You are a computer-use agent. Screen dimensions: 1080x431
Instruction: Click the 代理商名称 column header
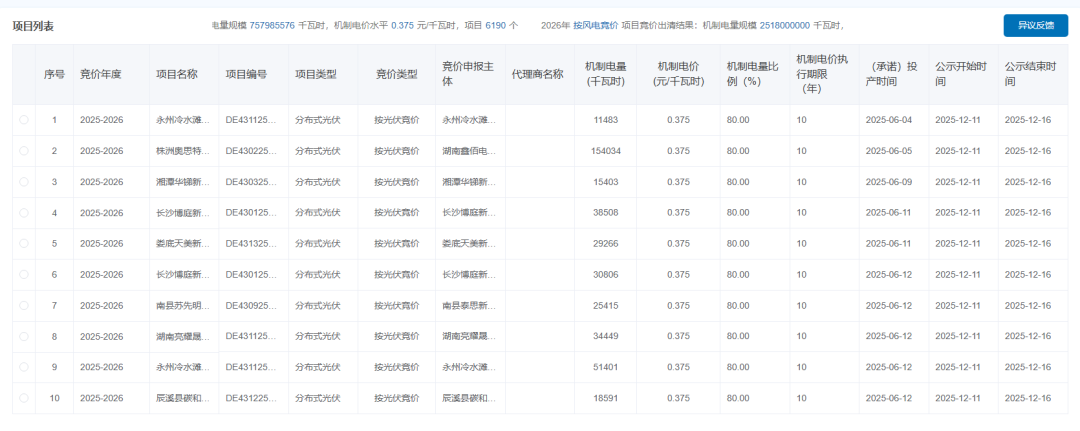[538, 74]
